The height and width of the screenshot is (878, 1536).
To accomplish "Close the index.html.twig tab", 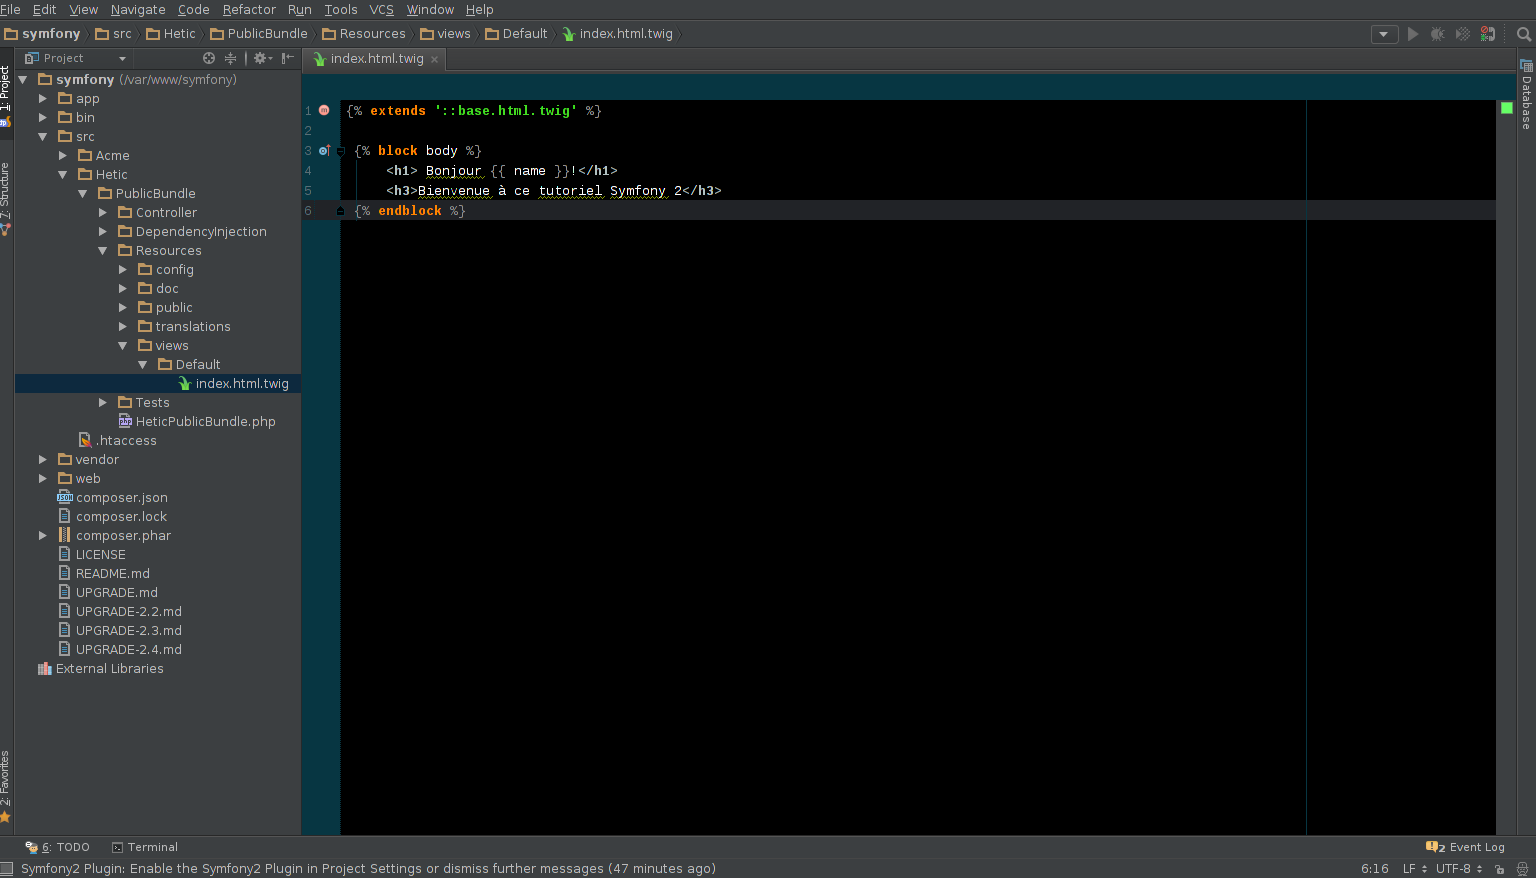I will tap(434, 59).
